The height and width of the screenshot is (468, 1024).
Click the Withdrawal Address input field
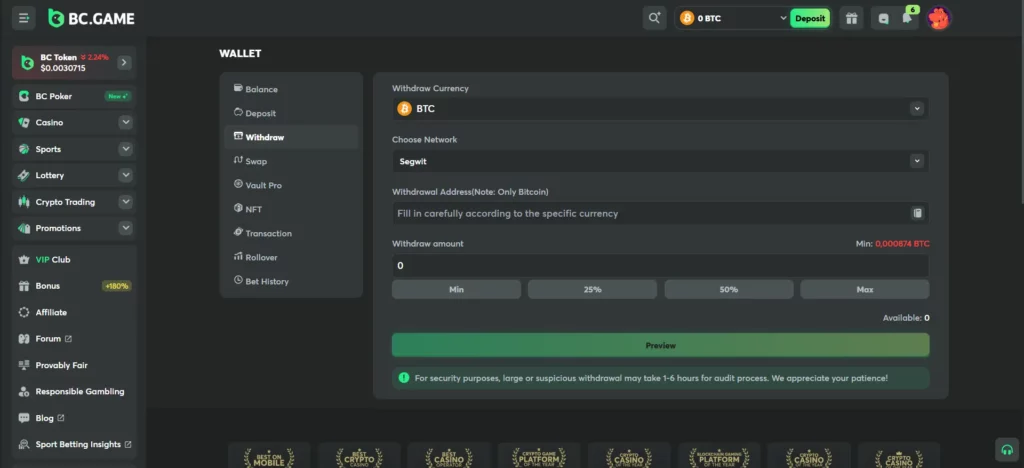(650, 213)
